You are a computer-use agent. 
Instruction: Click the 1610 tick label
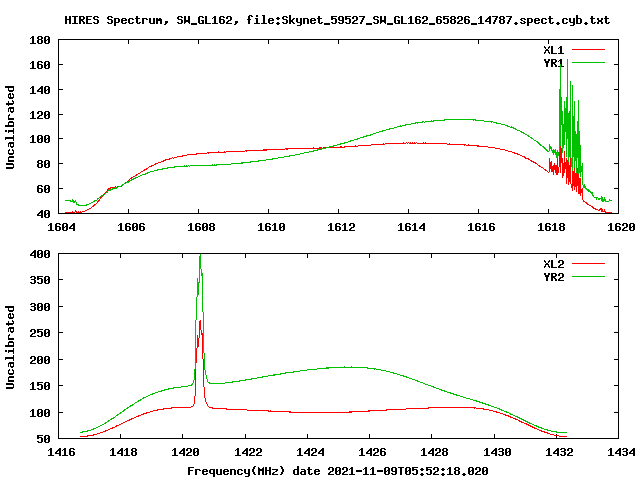click(x=271, y=227)
